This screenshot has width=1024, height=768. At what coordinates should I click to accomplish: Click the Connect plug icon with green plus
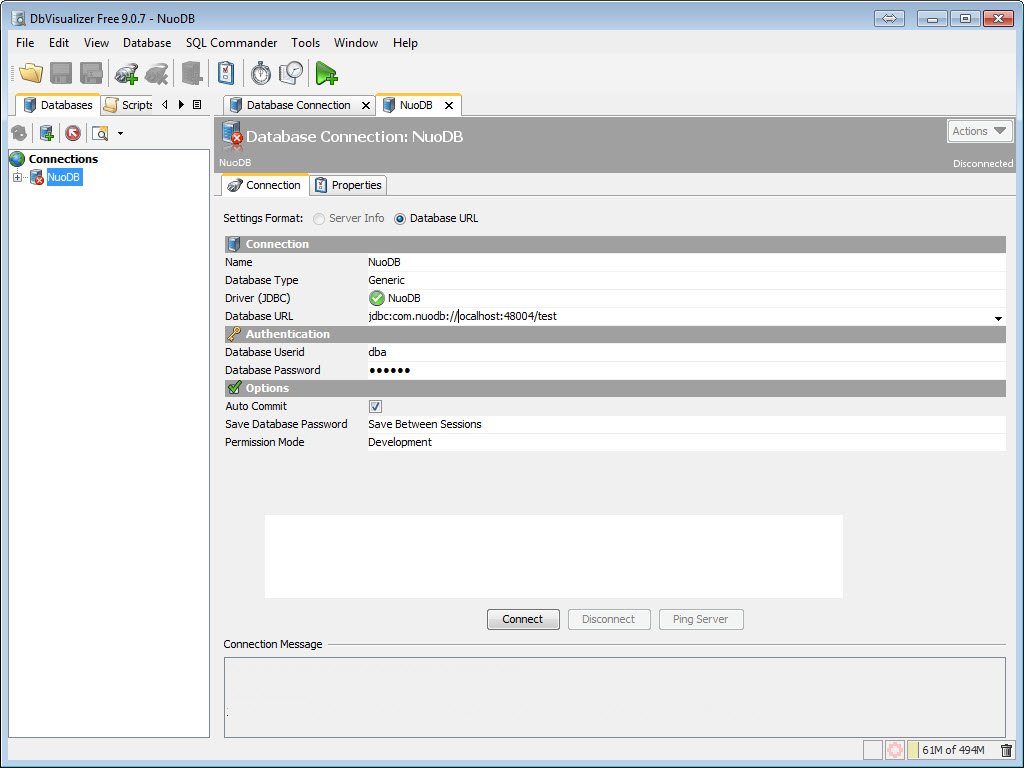click(126, 73)
